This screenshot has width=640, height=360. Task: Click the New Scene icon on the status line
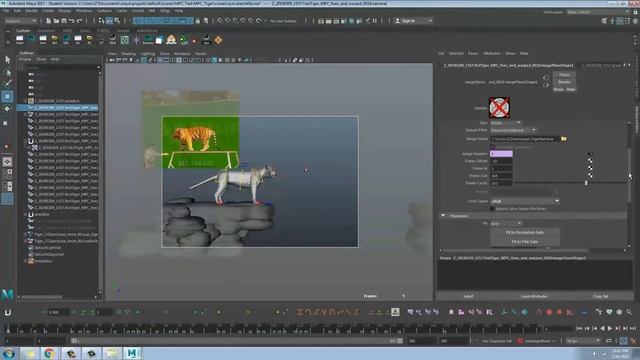coord(49,21)
